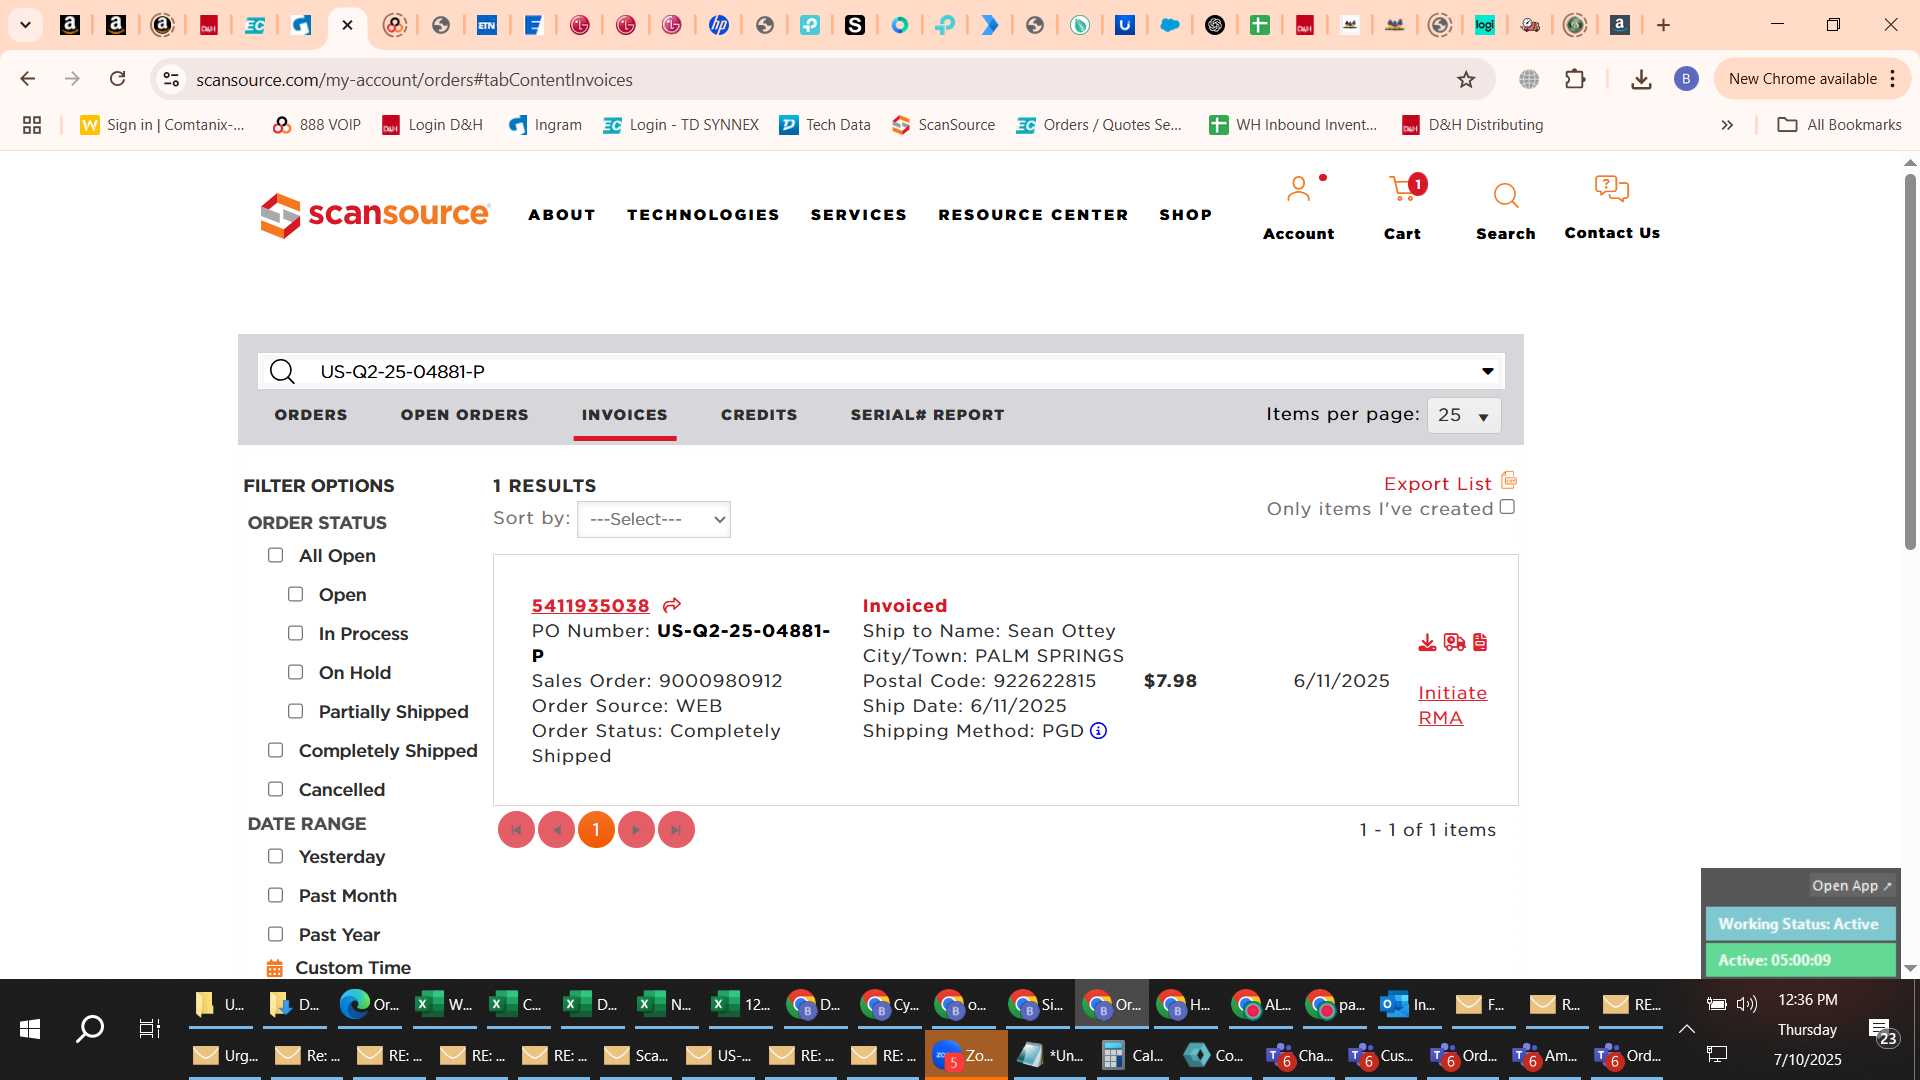Switch to the Serial# Report tab
Viewport: 1920px width, 1080px height.
point(927,415)
